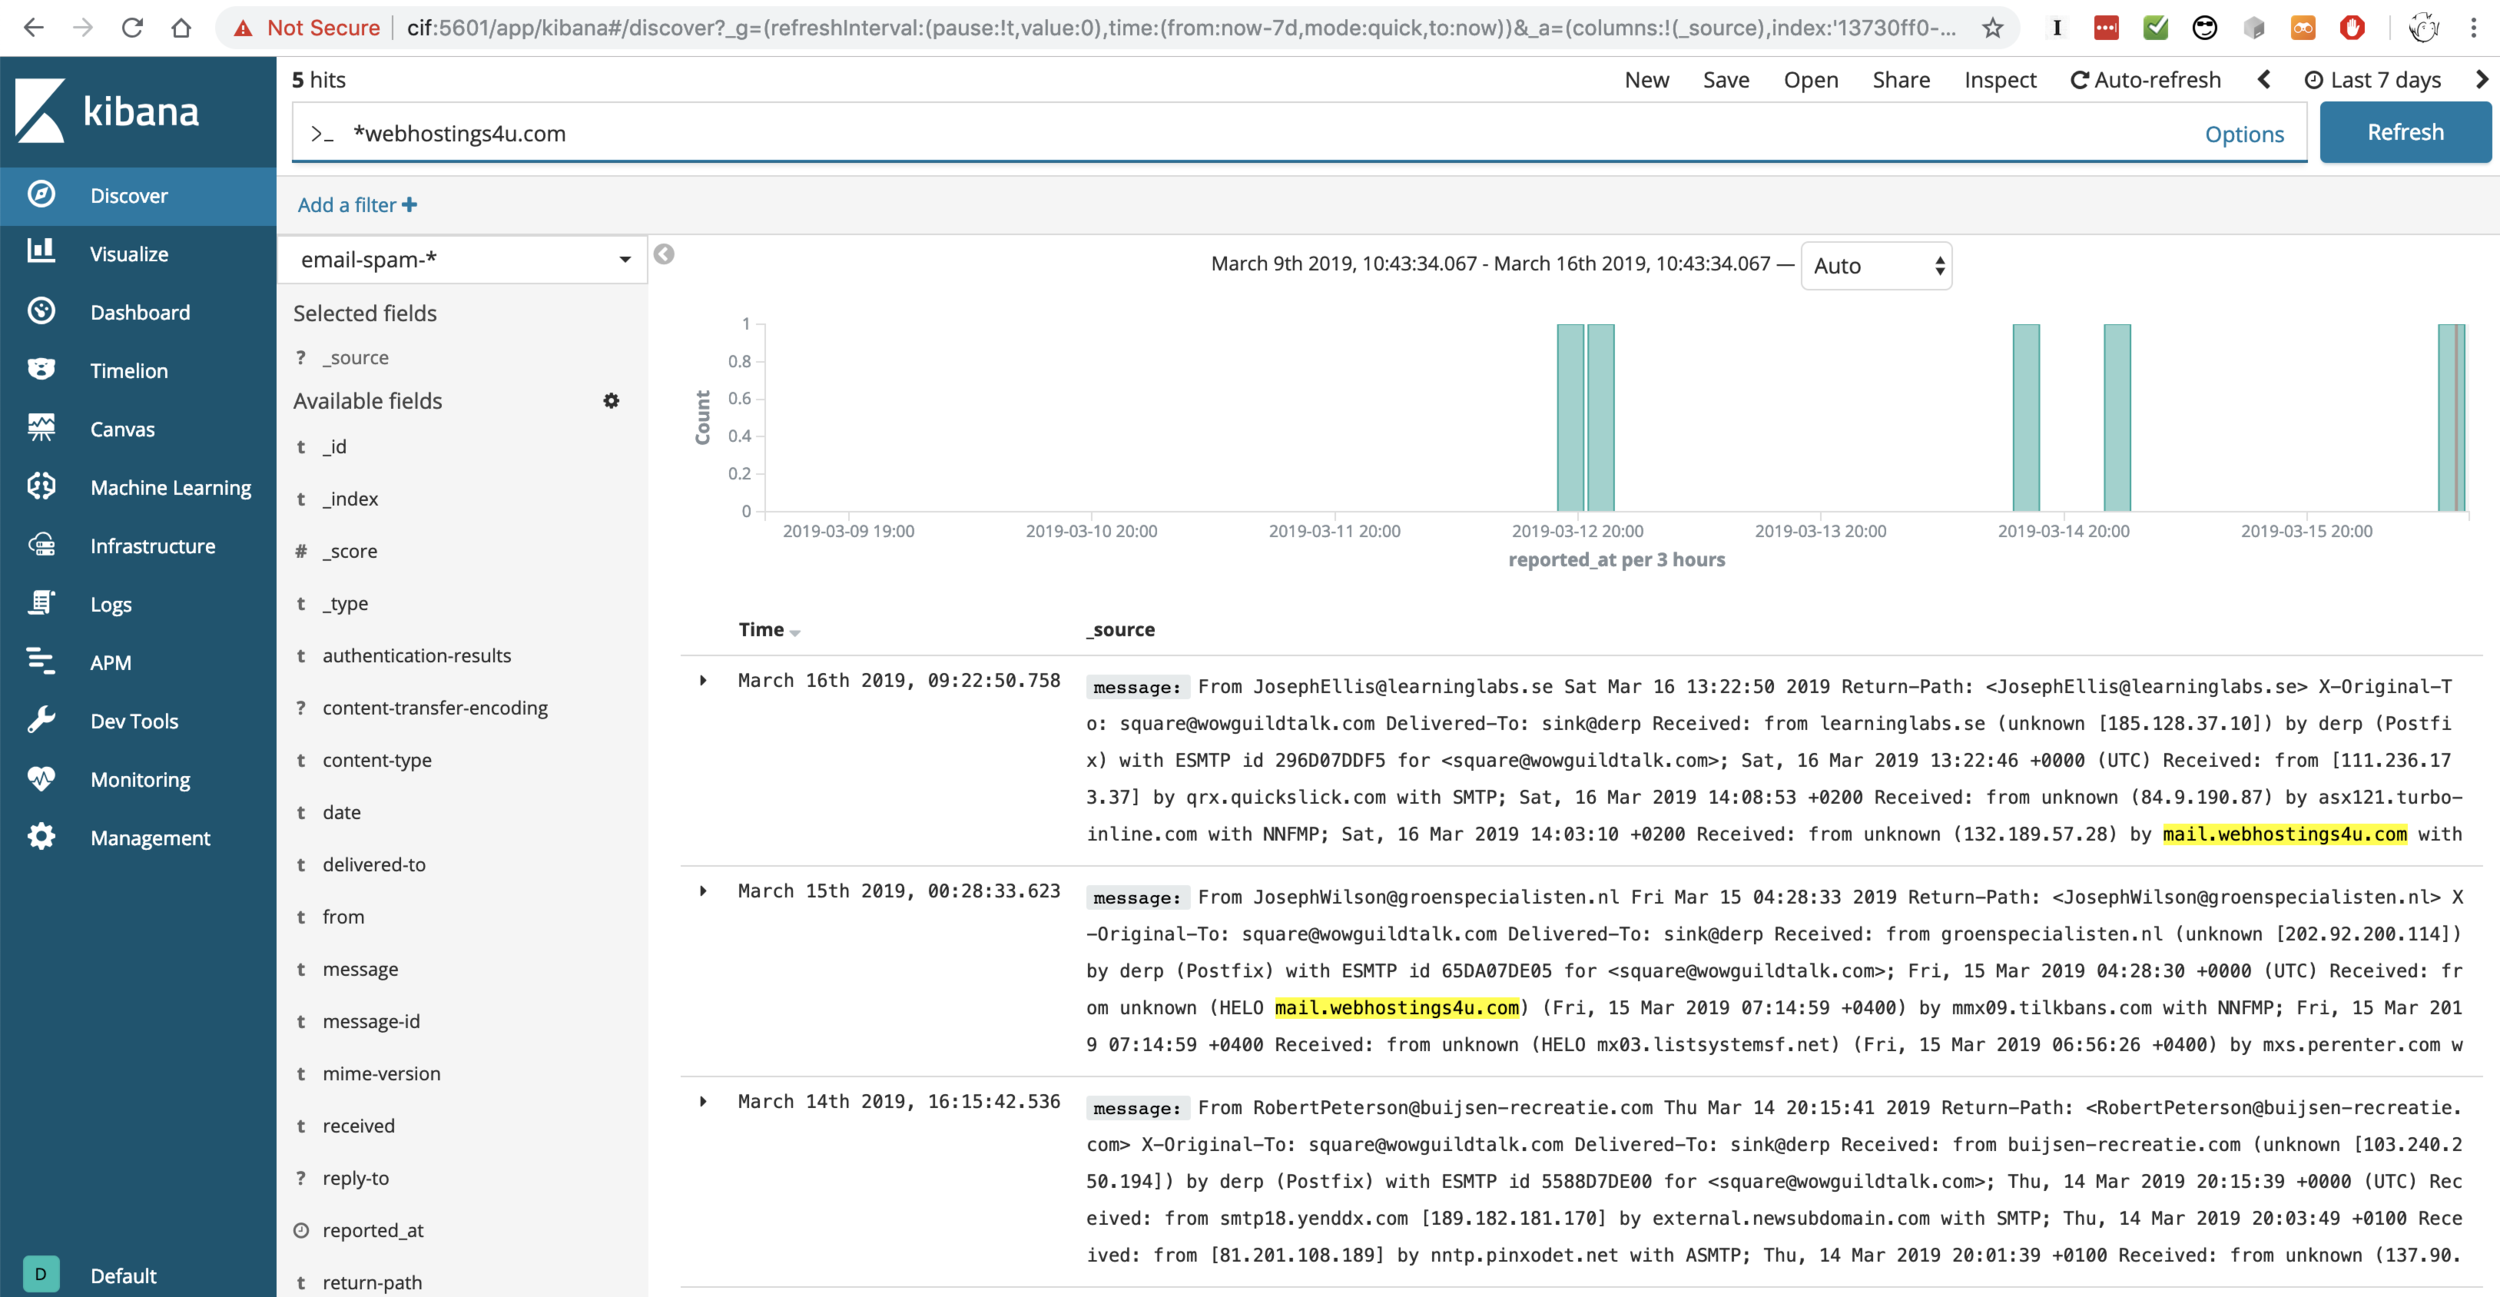The image size is (2500, 1297).
Task: Open Last 7 days time picker
Action: [x=2372, y=80]
